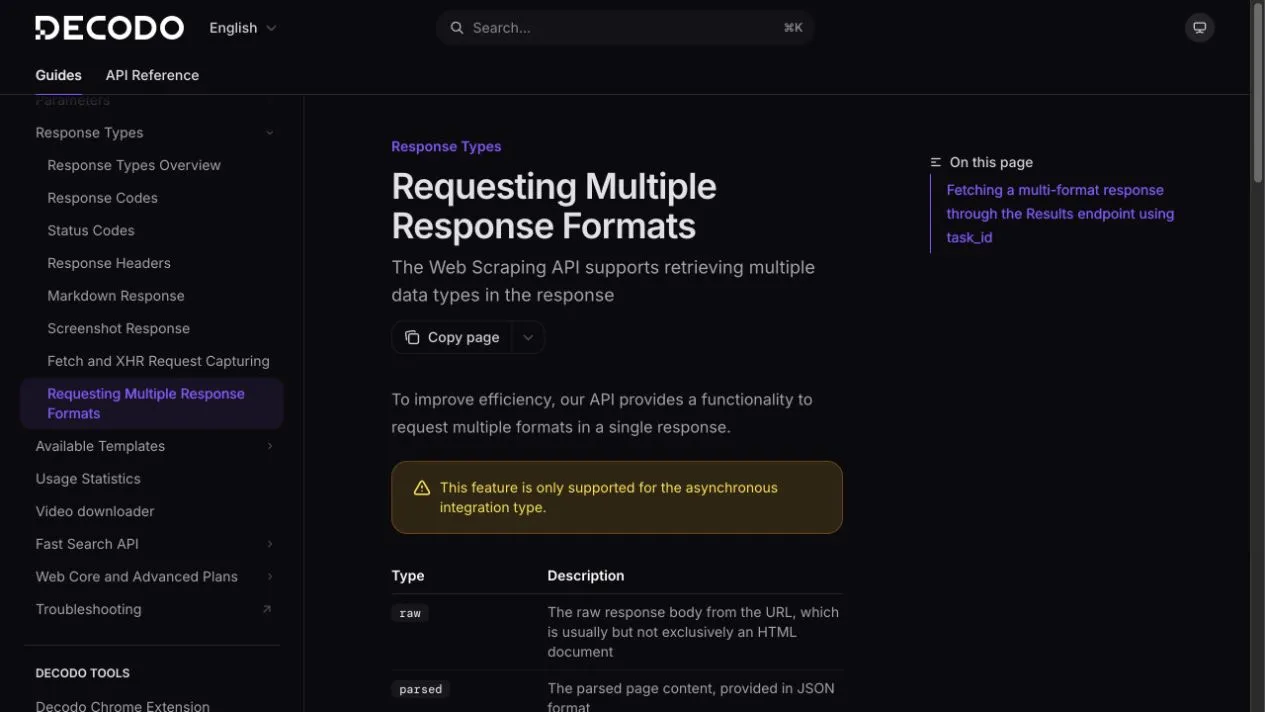The image size is (1265, 712).
Task: Open the Response Codes page
Action: pyautogui.click(x=103, y=198)
